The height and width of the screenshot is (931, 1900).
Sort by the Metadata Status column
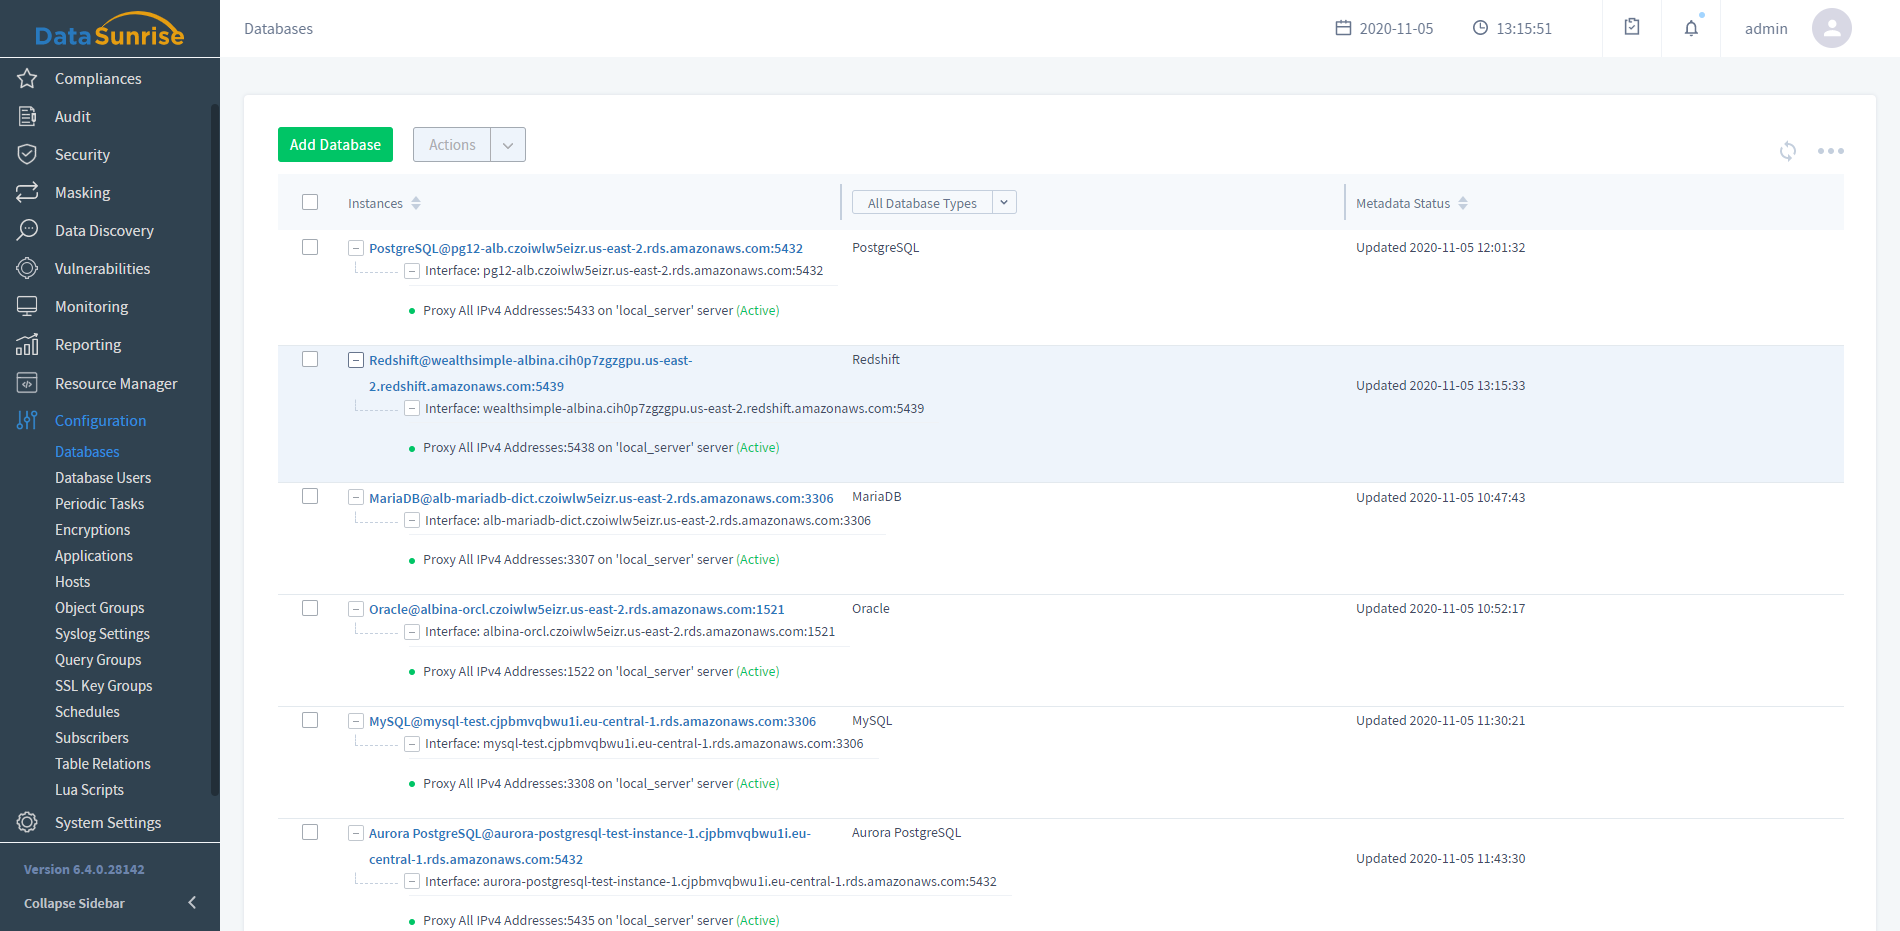pyautogui.click(x=1463, y=203)
